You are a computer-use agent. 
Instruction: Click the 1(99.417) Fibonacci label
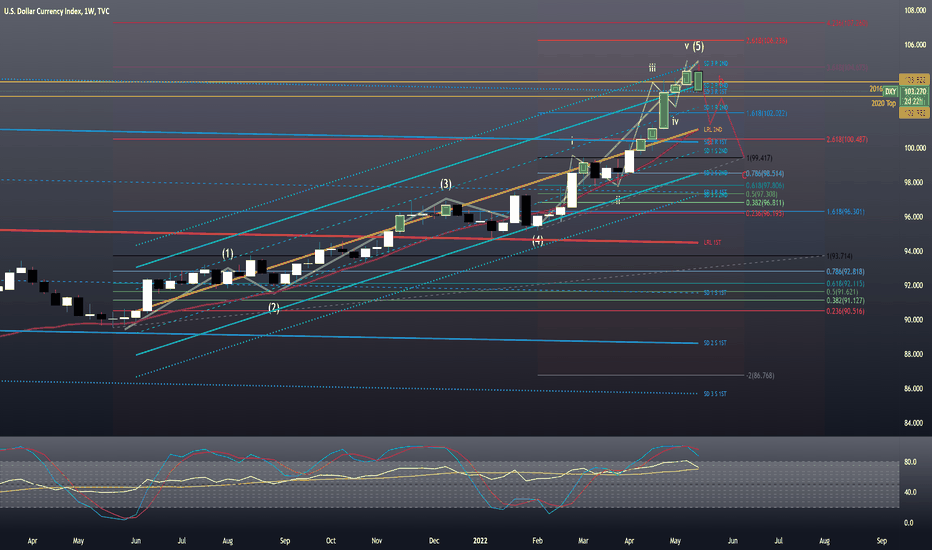(x=760, y=158)
